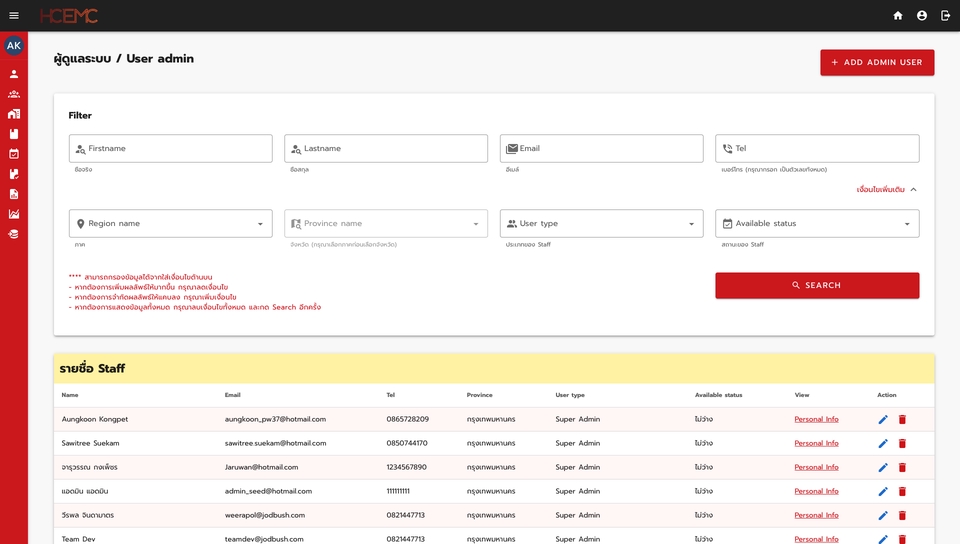Focus the Lastname filter field

point(386,148)
